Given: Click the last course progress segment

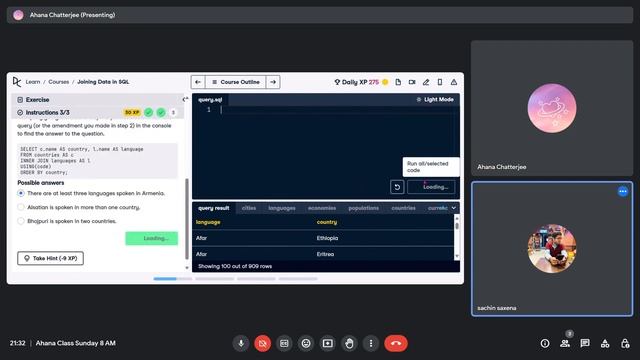Looking at the screenshot, I should (298, 279).
